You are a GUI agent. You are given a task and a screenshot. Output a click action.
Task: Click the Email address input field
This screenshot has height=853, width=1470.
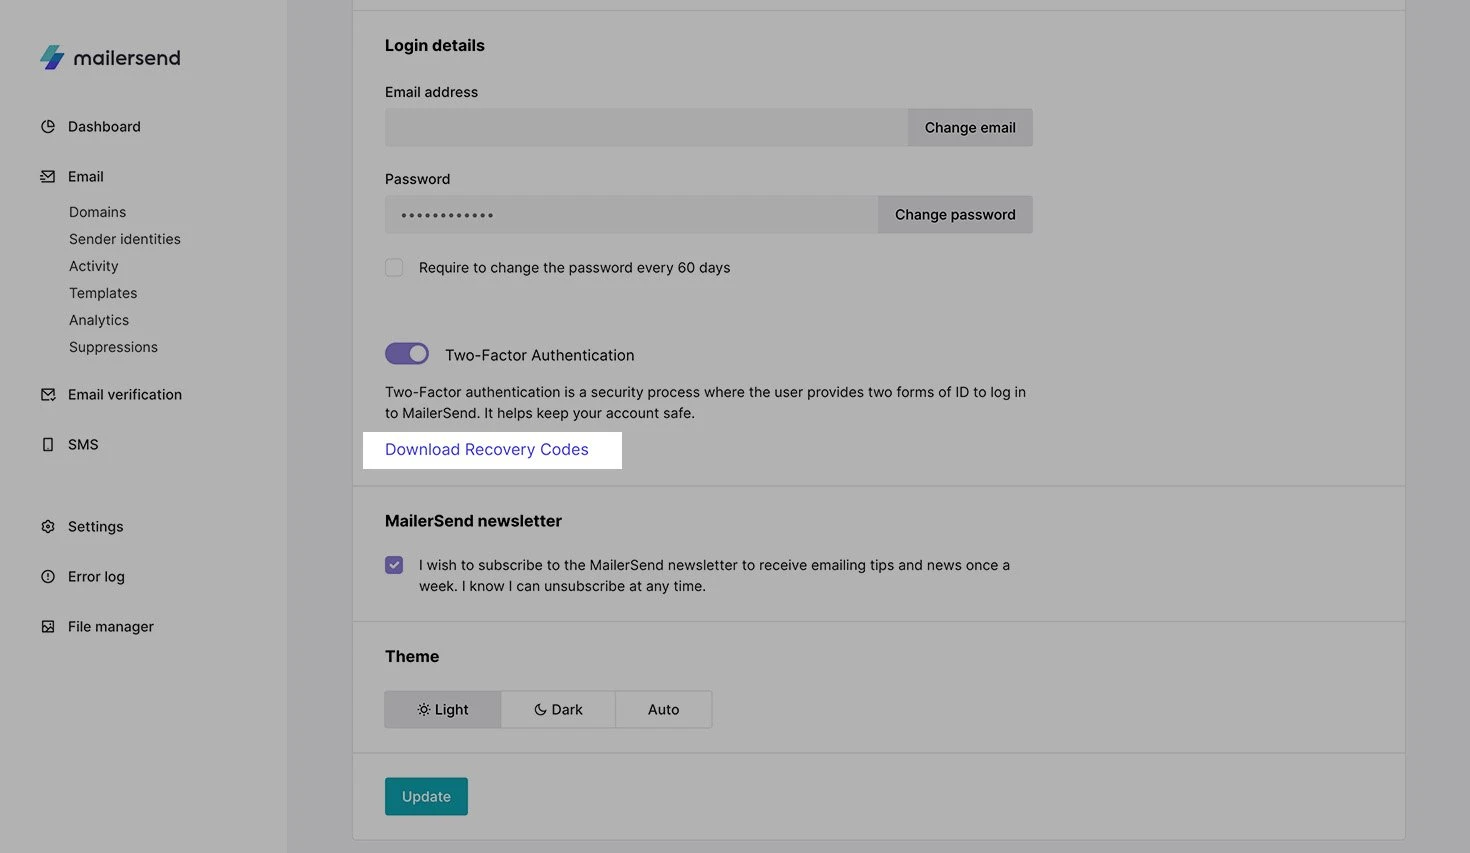(646, 128)
